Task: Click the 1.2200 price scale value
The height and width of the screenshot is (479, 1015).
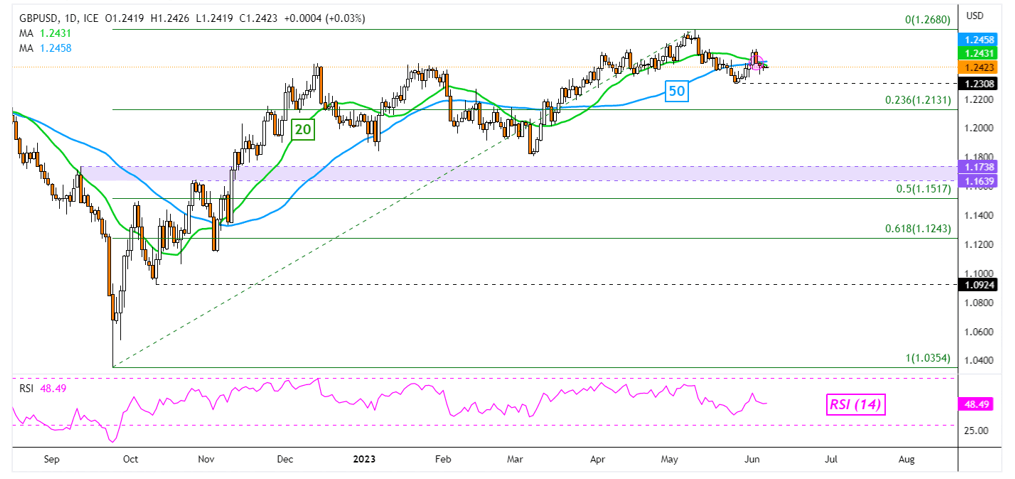Action: [x=979, y=100]
